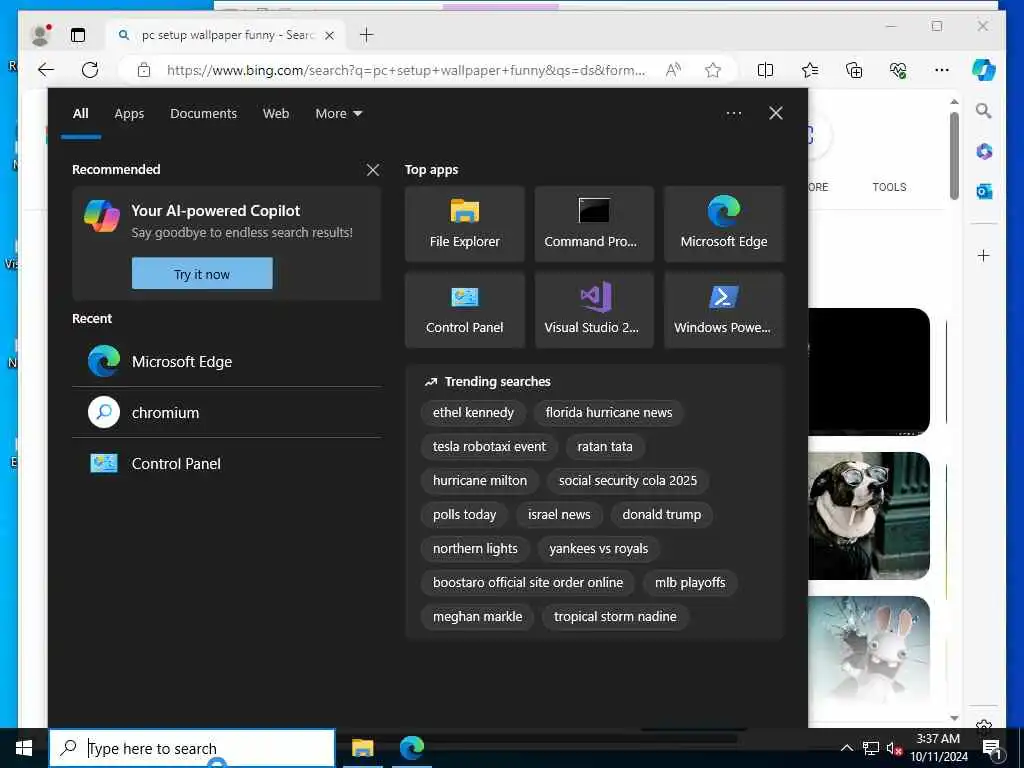Click Read aloud icon in address bar

(x=673, y=70)
